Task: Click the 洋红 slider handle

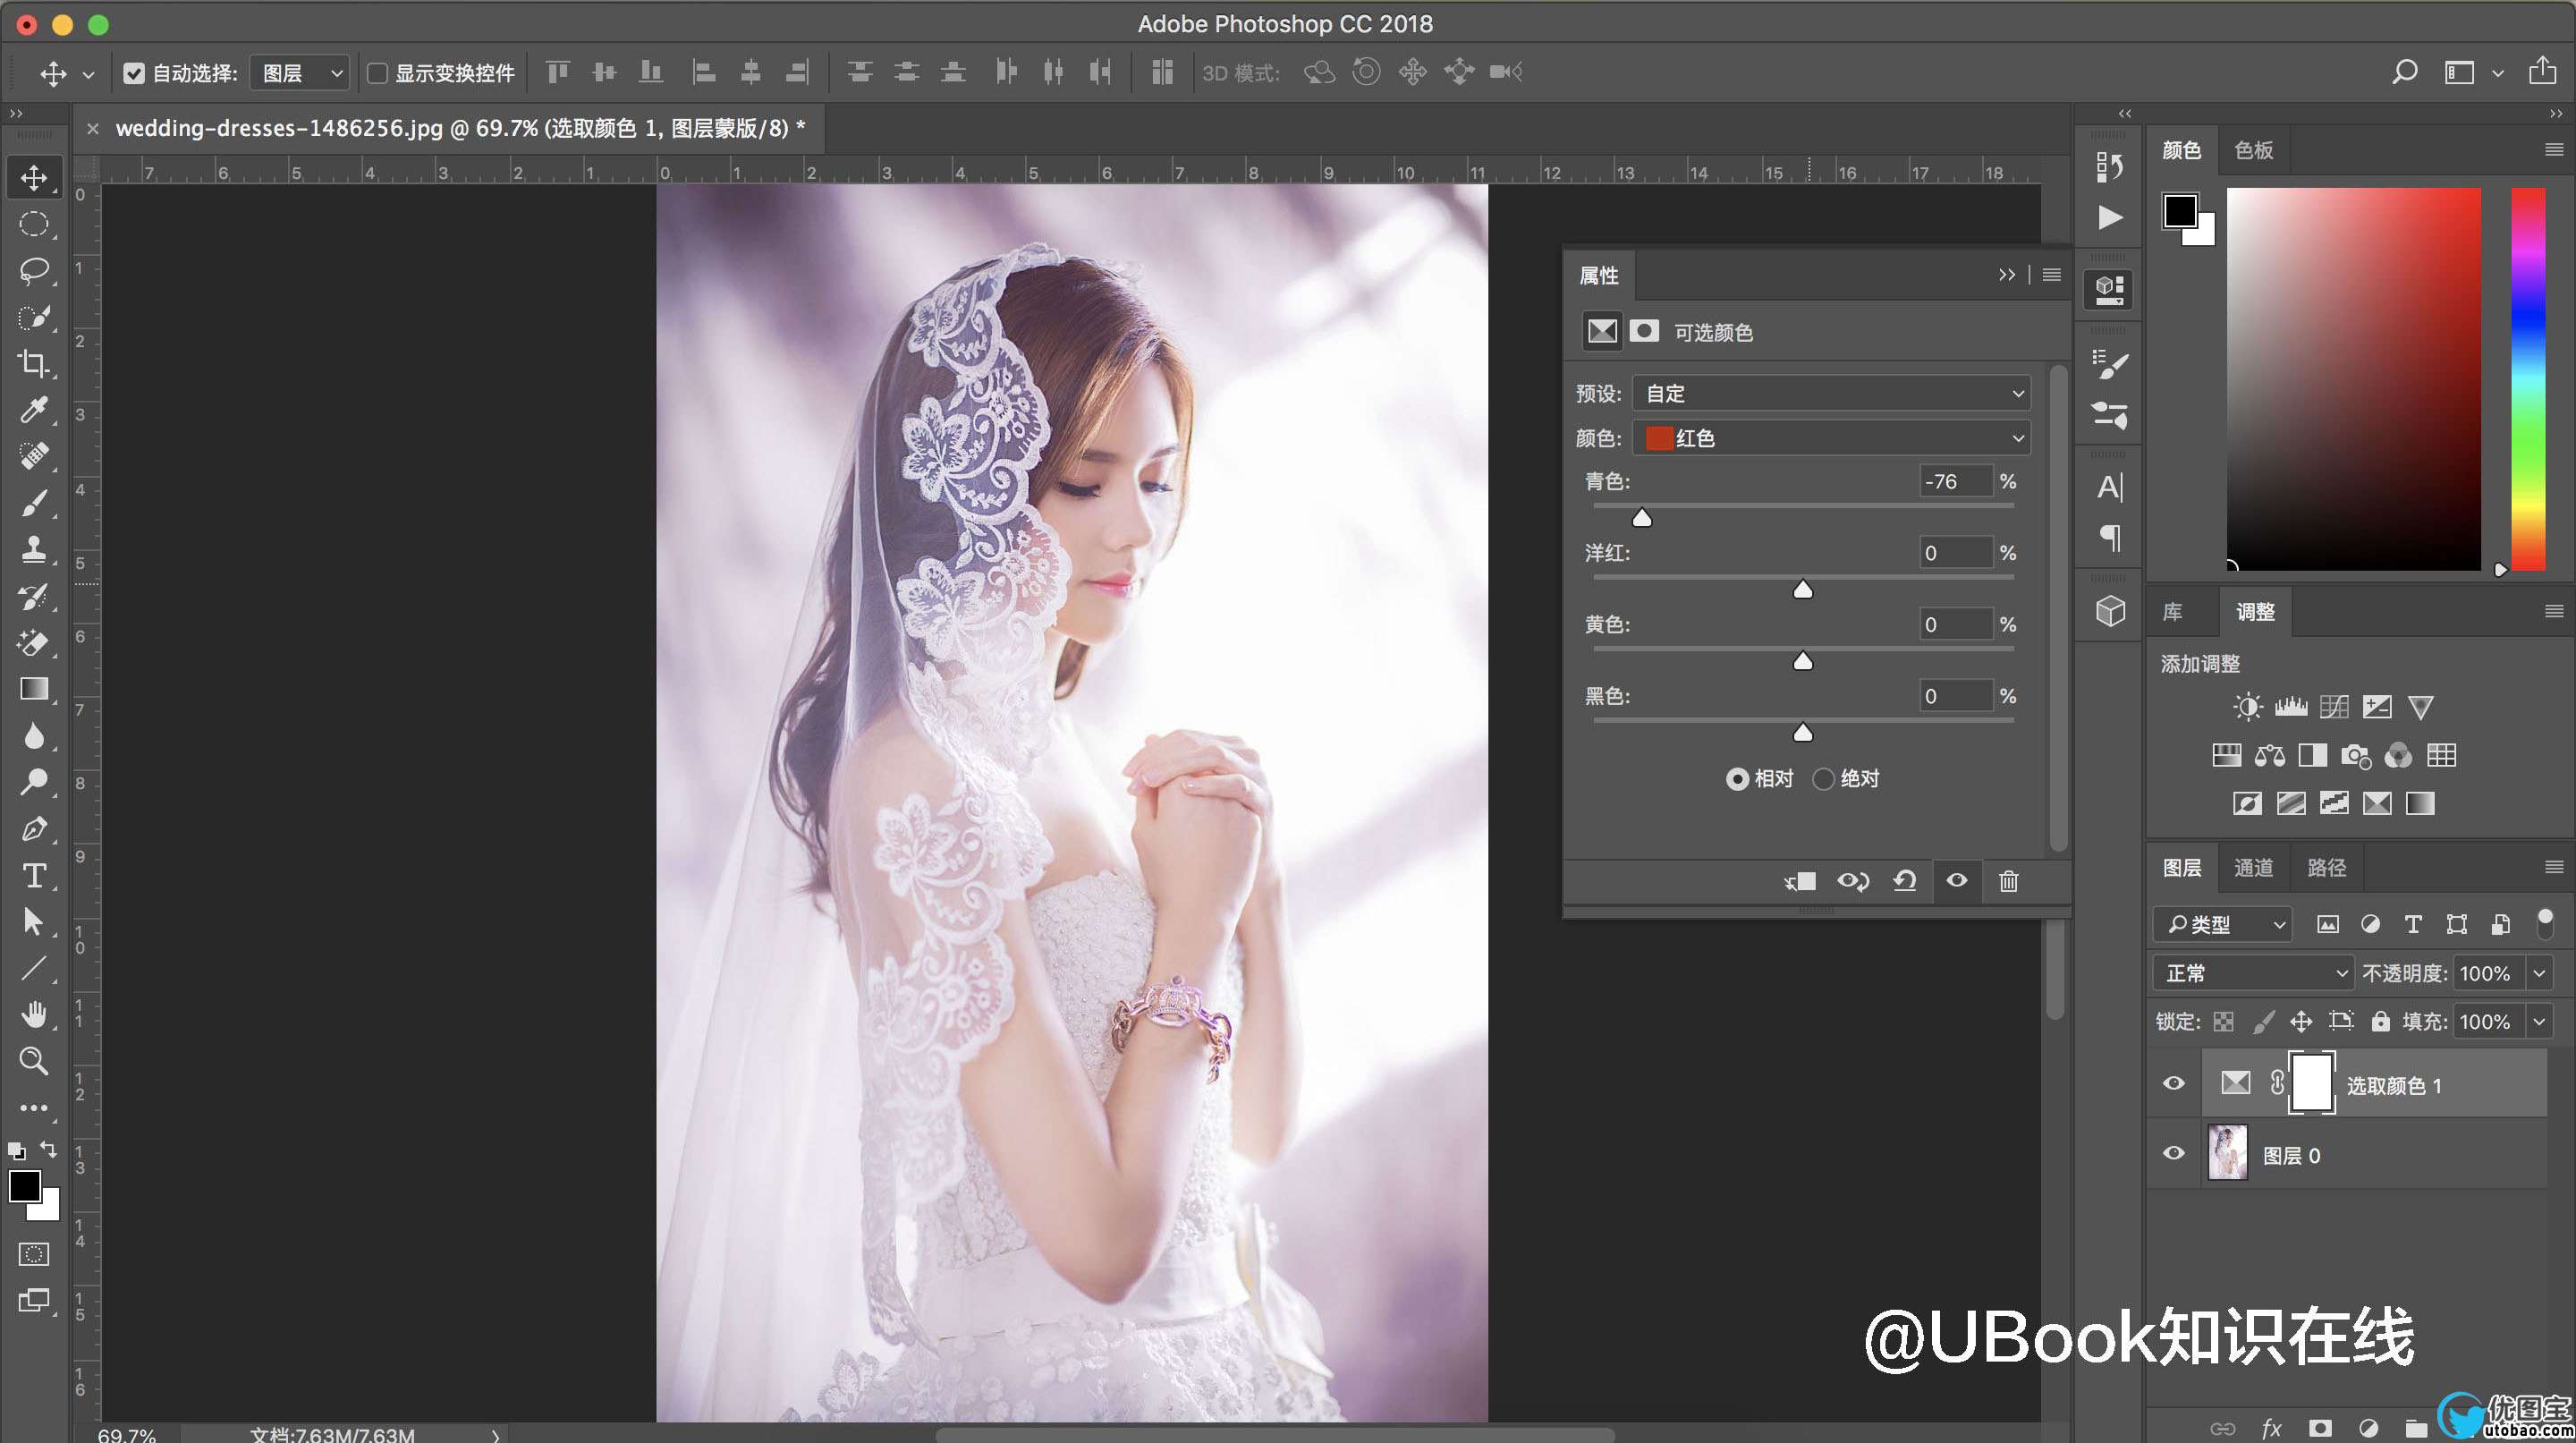Action: tap(1802, 590)
